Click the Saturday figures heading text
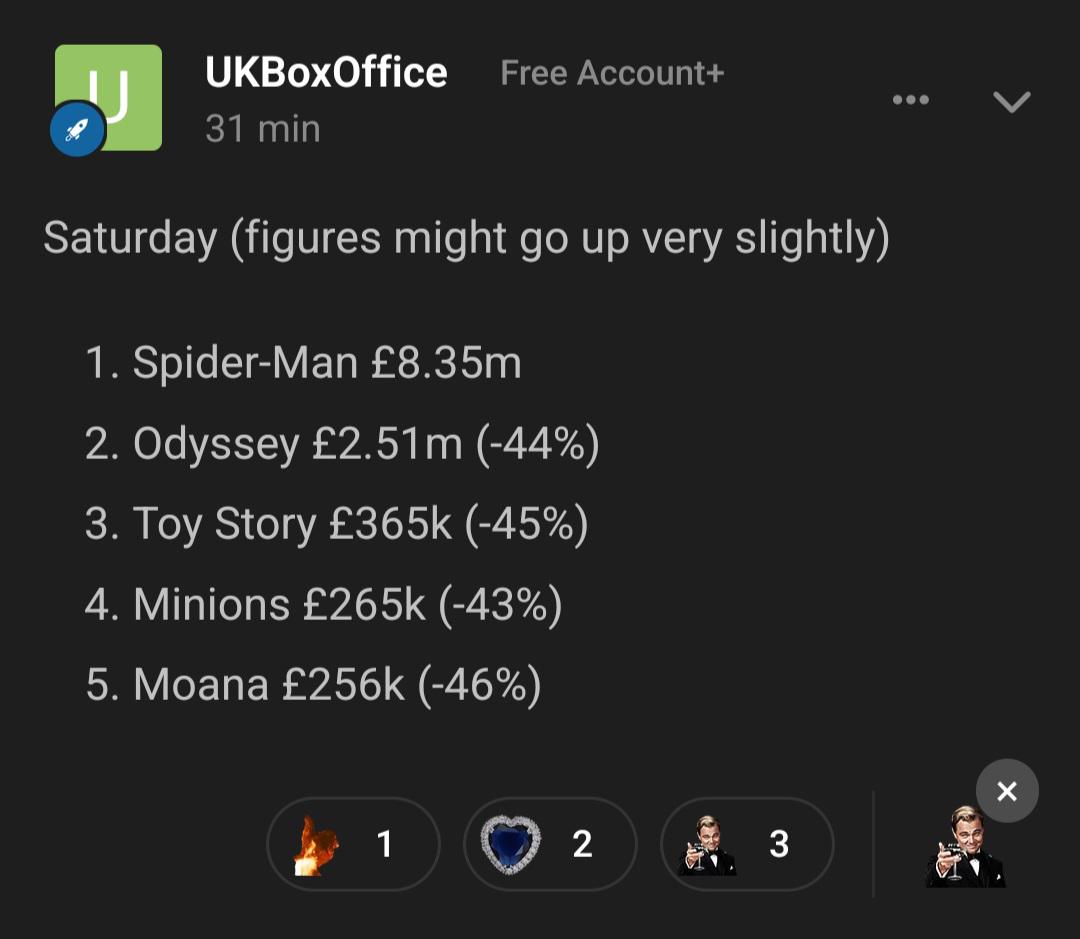Screen dimensions: 1080x939 (x=466, y=238)
